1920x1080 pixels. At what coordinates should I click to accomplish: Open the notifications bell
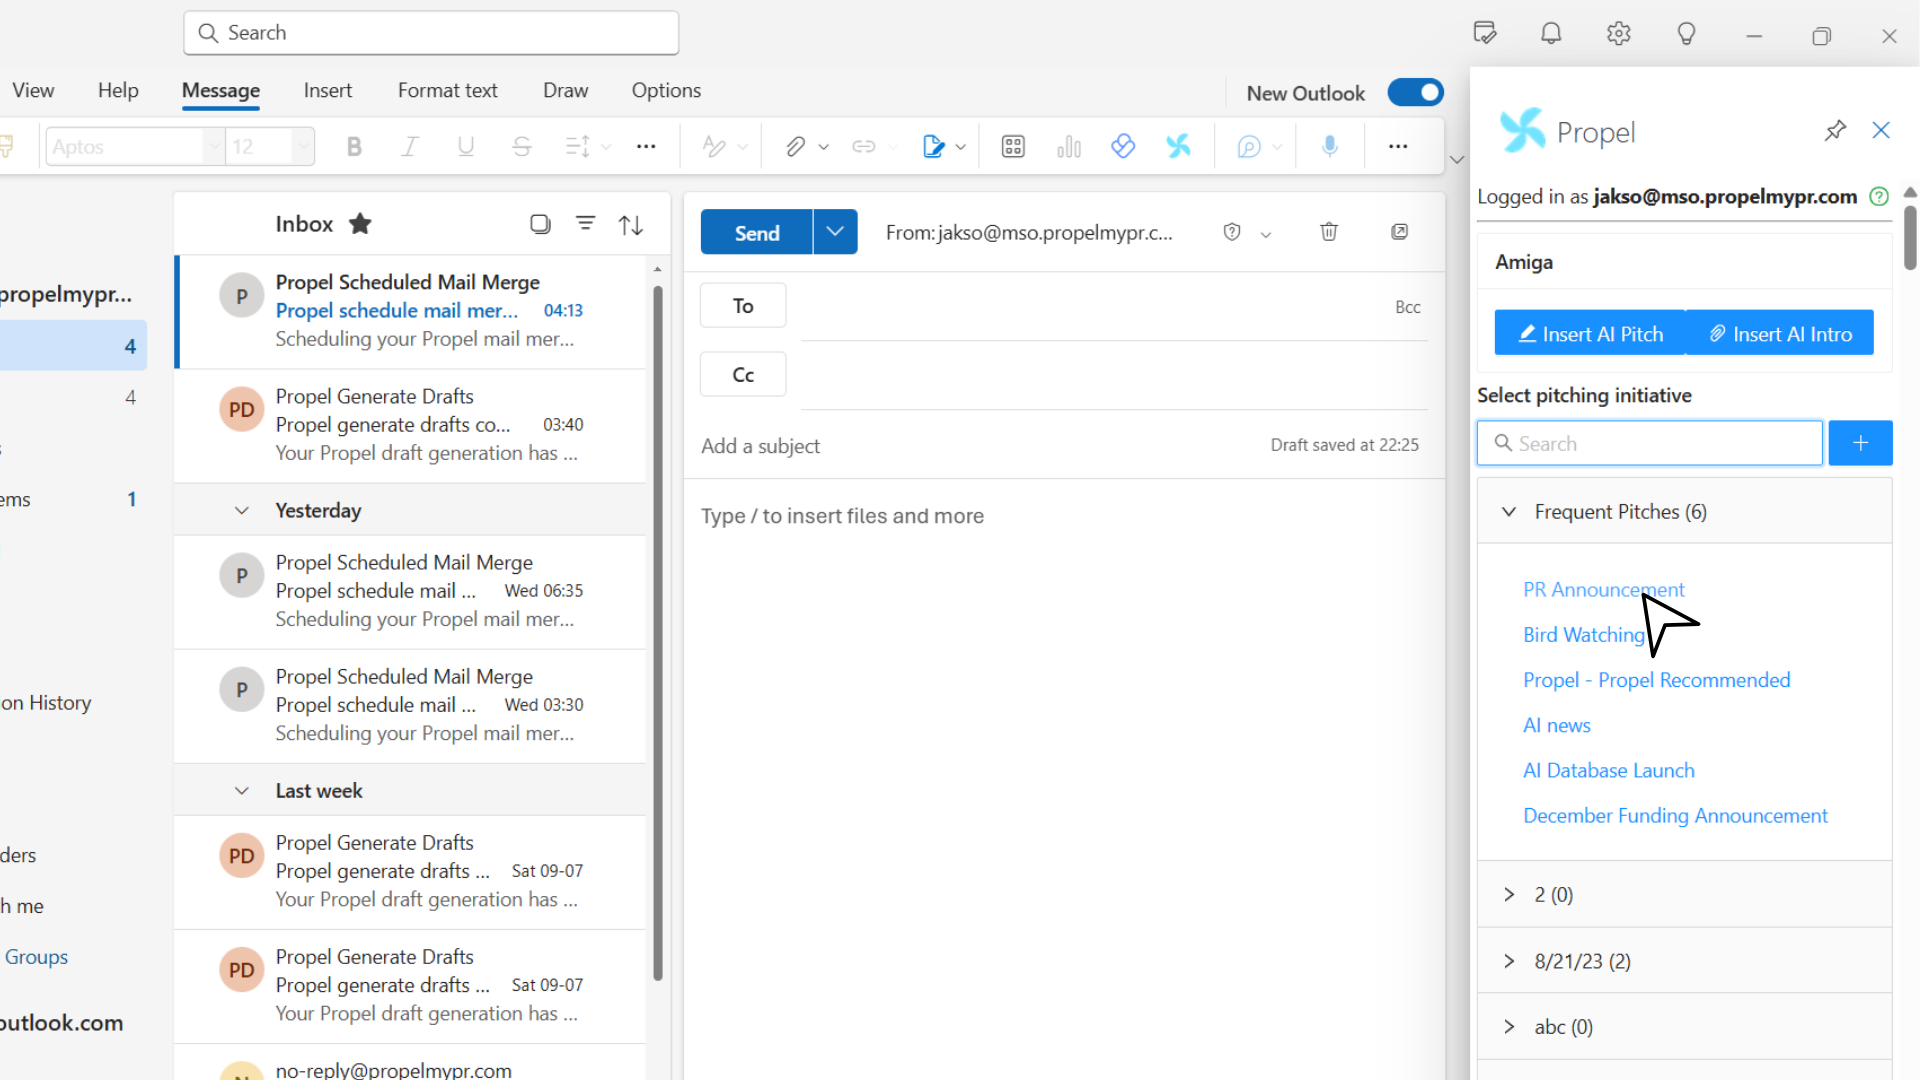[x=1551, y=34]
